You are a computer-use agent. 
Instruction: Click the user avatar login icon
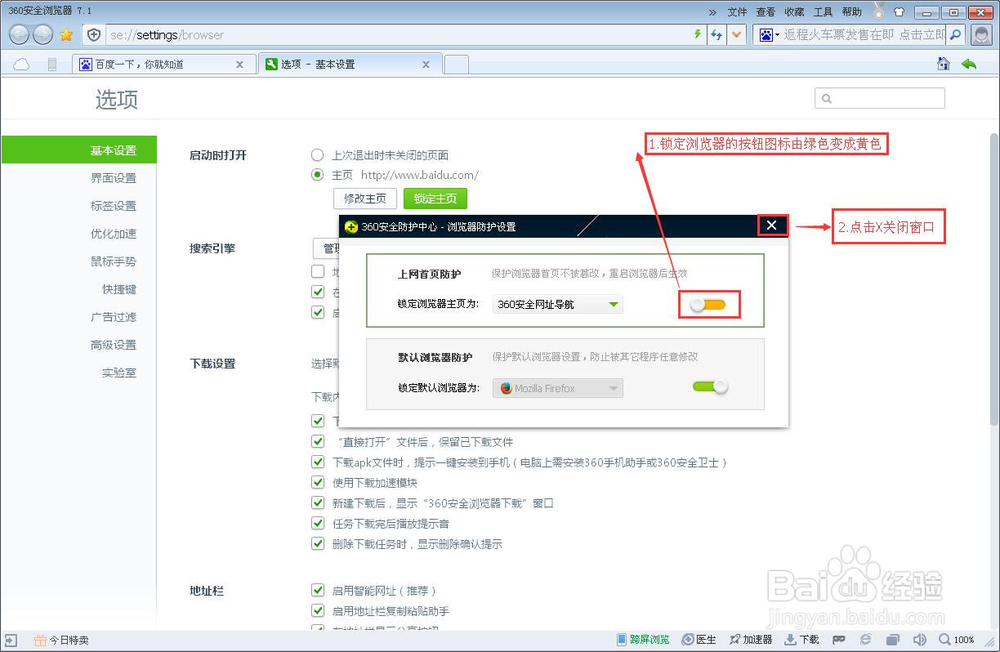[982, 35]
